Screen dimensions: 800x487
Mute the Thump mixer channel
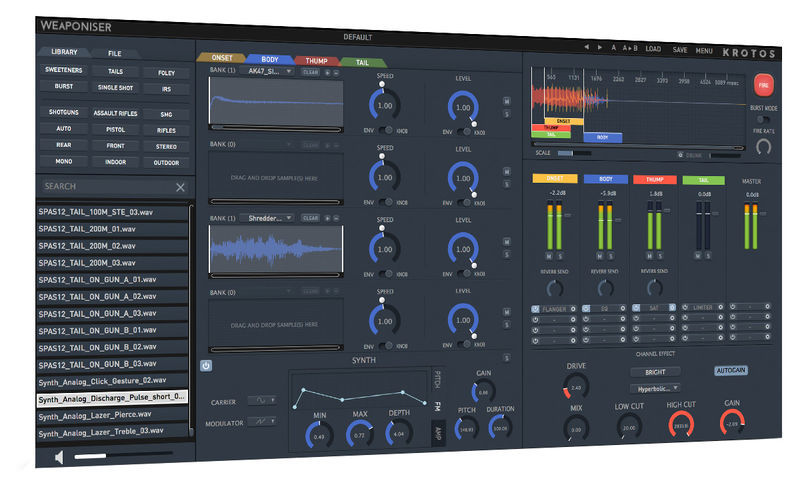coord(649,255)
